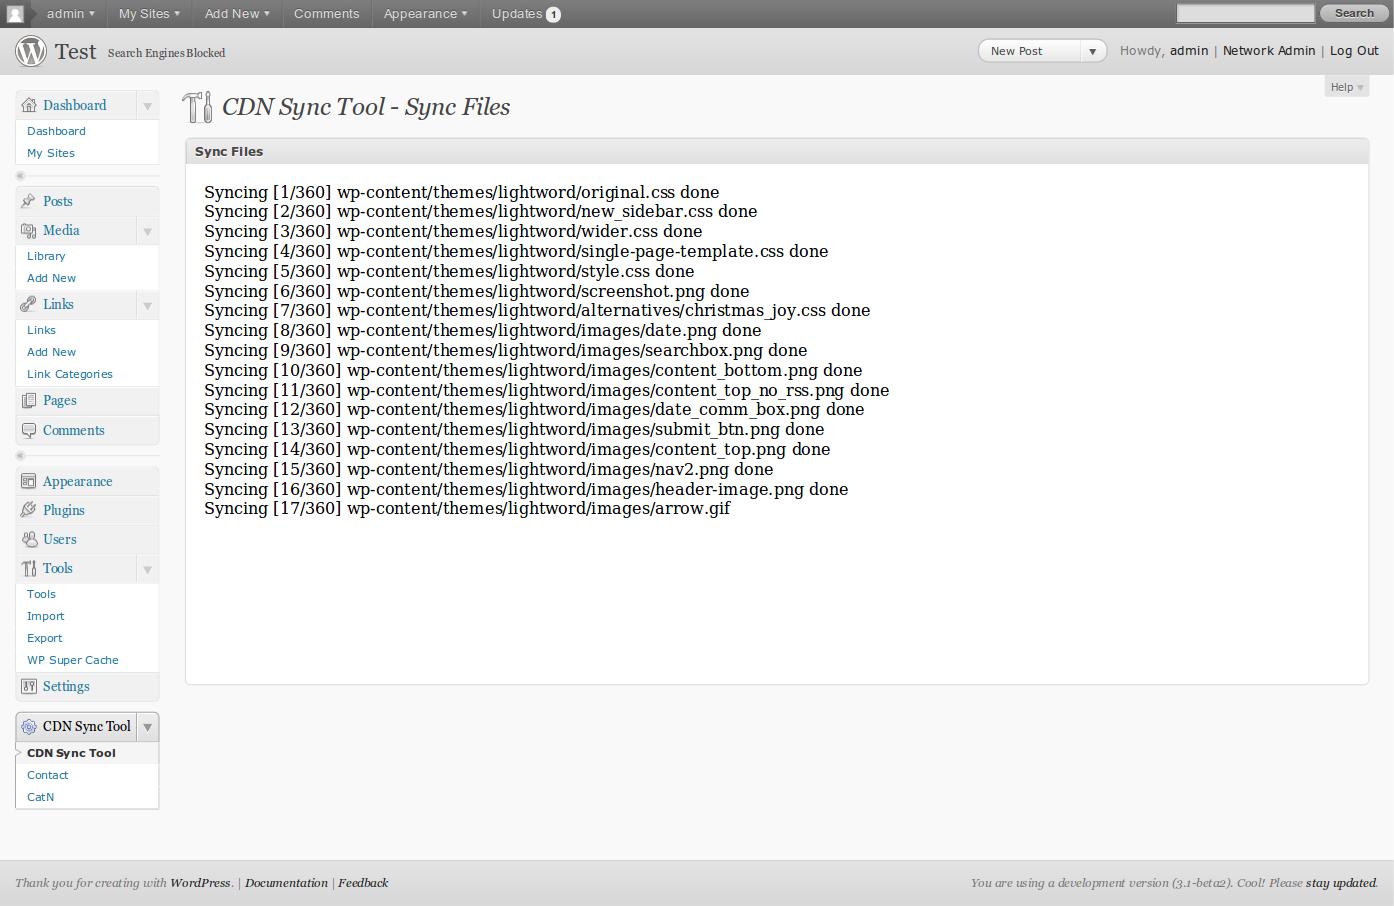This screenshot has height=906, width=1394.
Task: Click the Plugins plug icon
Action: [28, 510]
